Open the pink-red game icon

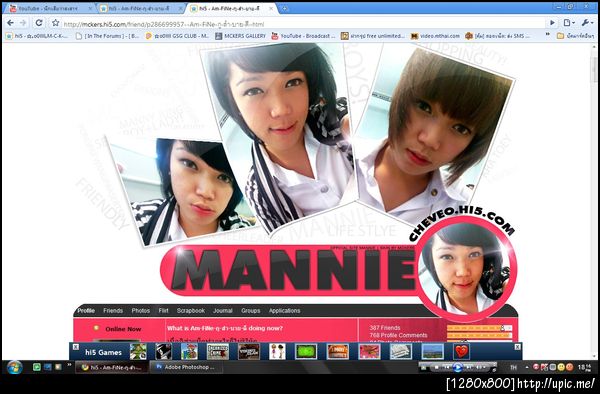pos(369,352)
